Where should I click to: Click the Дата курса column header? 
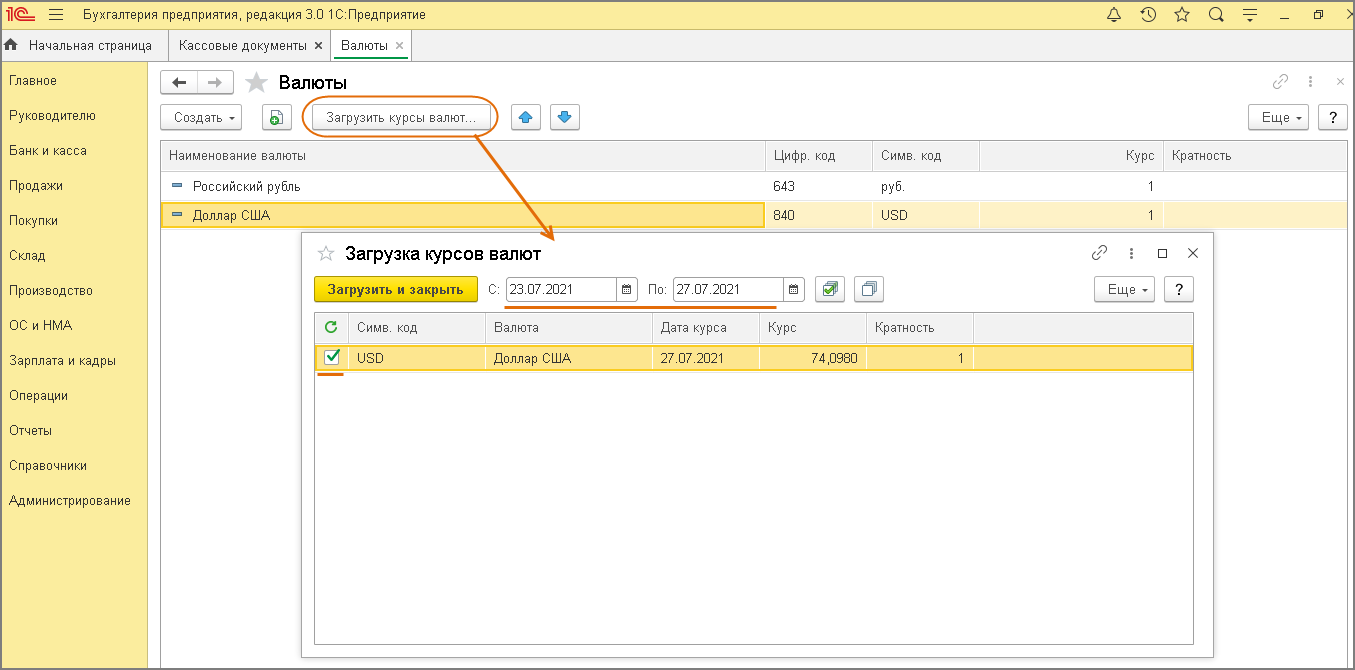[x=706, y=327]
